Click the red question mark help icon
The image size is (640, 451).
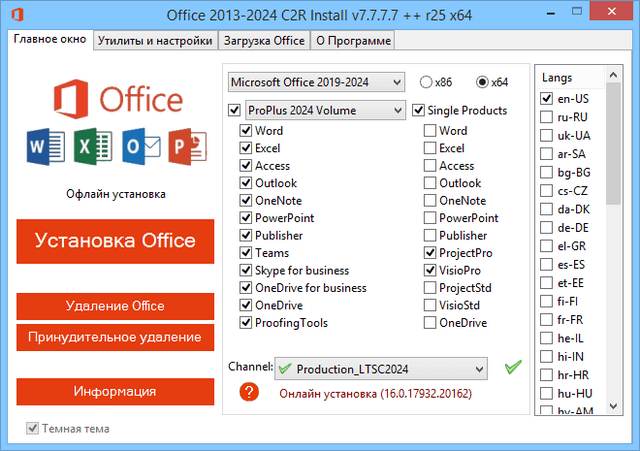click(250, 393)
